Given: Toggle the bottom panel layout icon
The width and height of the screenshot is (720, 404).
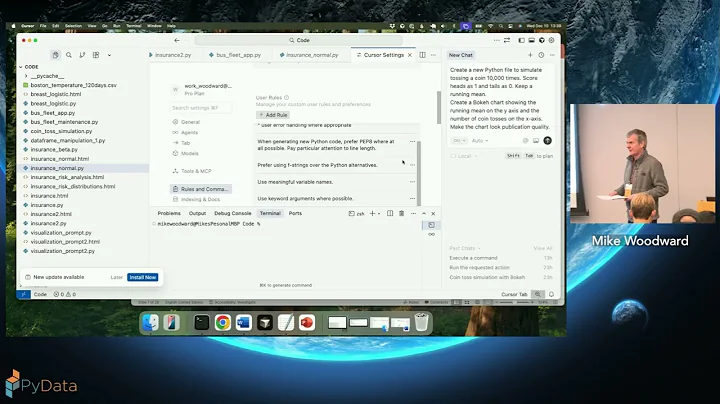Looking at the screenshot, I should coord(531,40).
